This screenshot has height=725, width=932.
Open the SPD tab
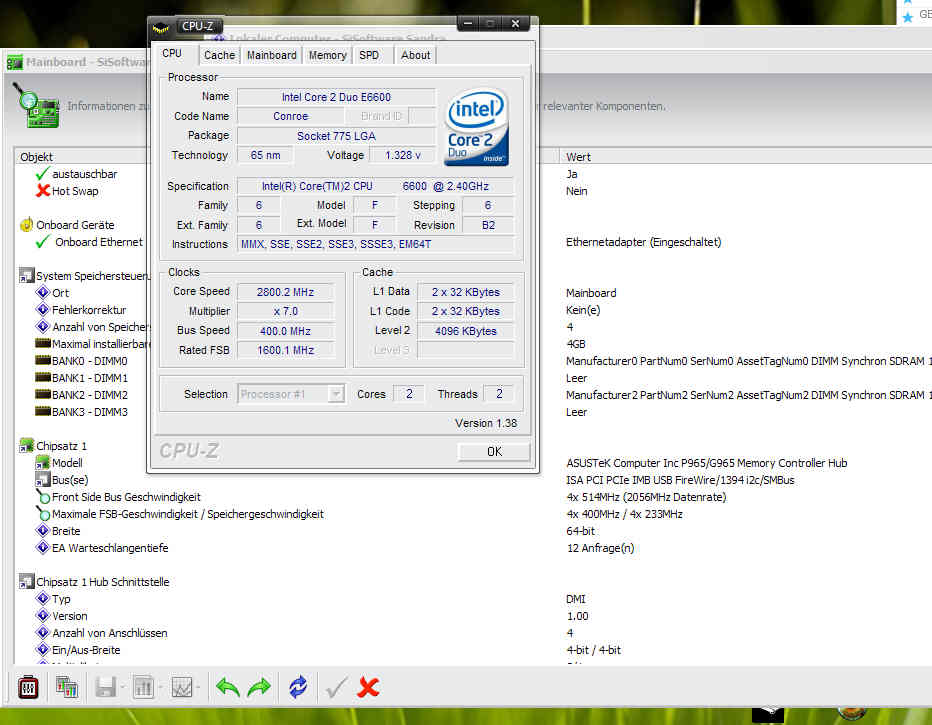coord(369,55)
